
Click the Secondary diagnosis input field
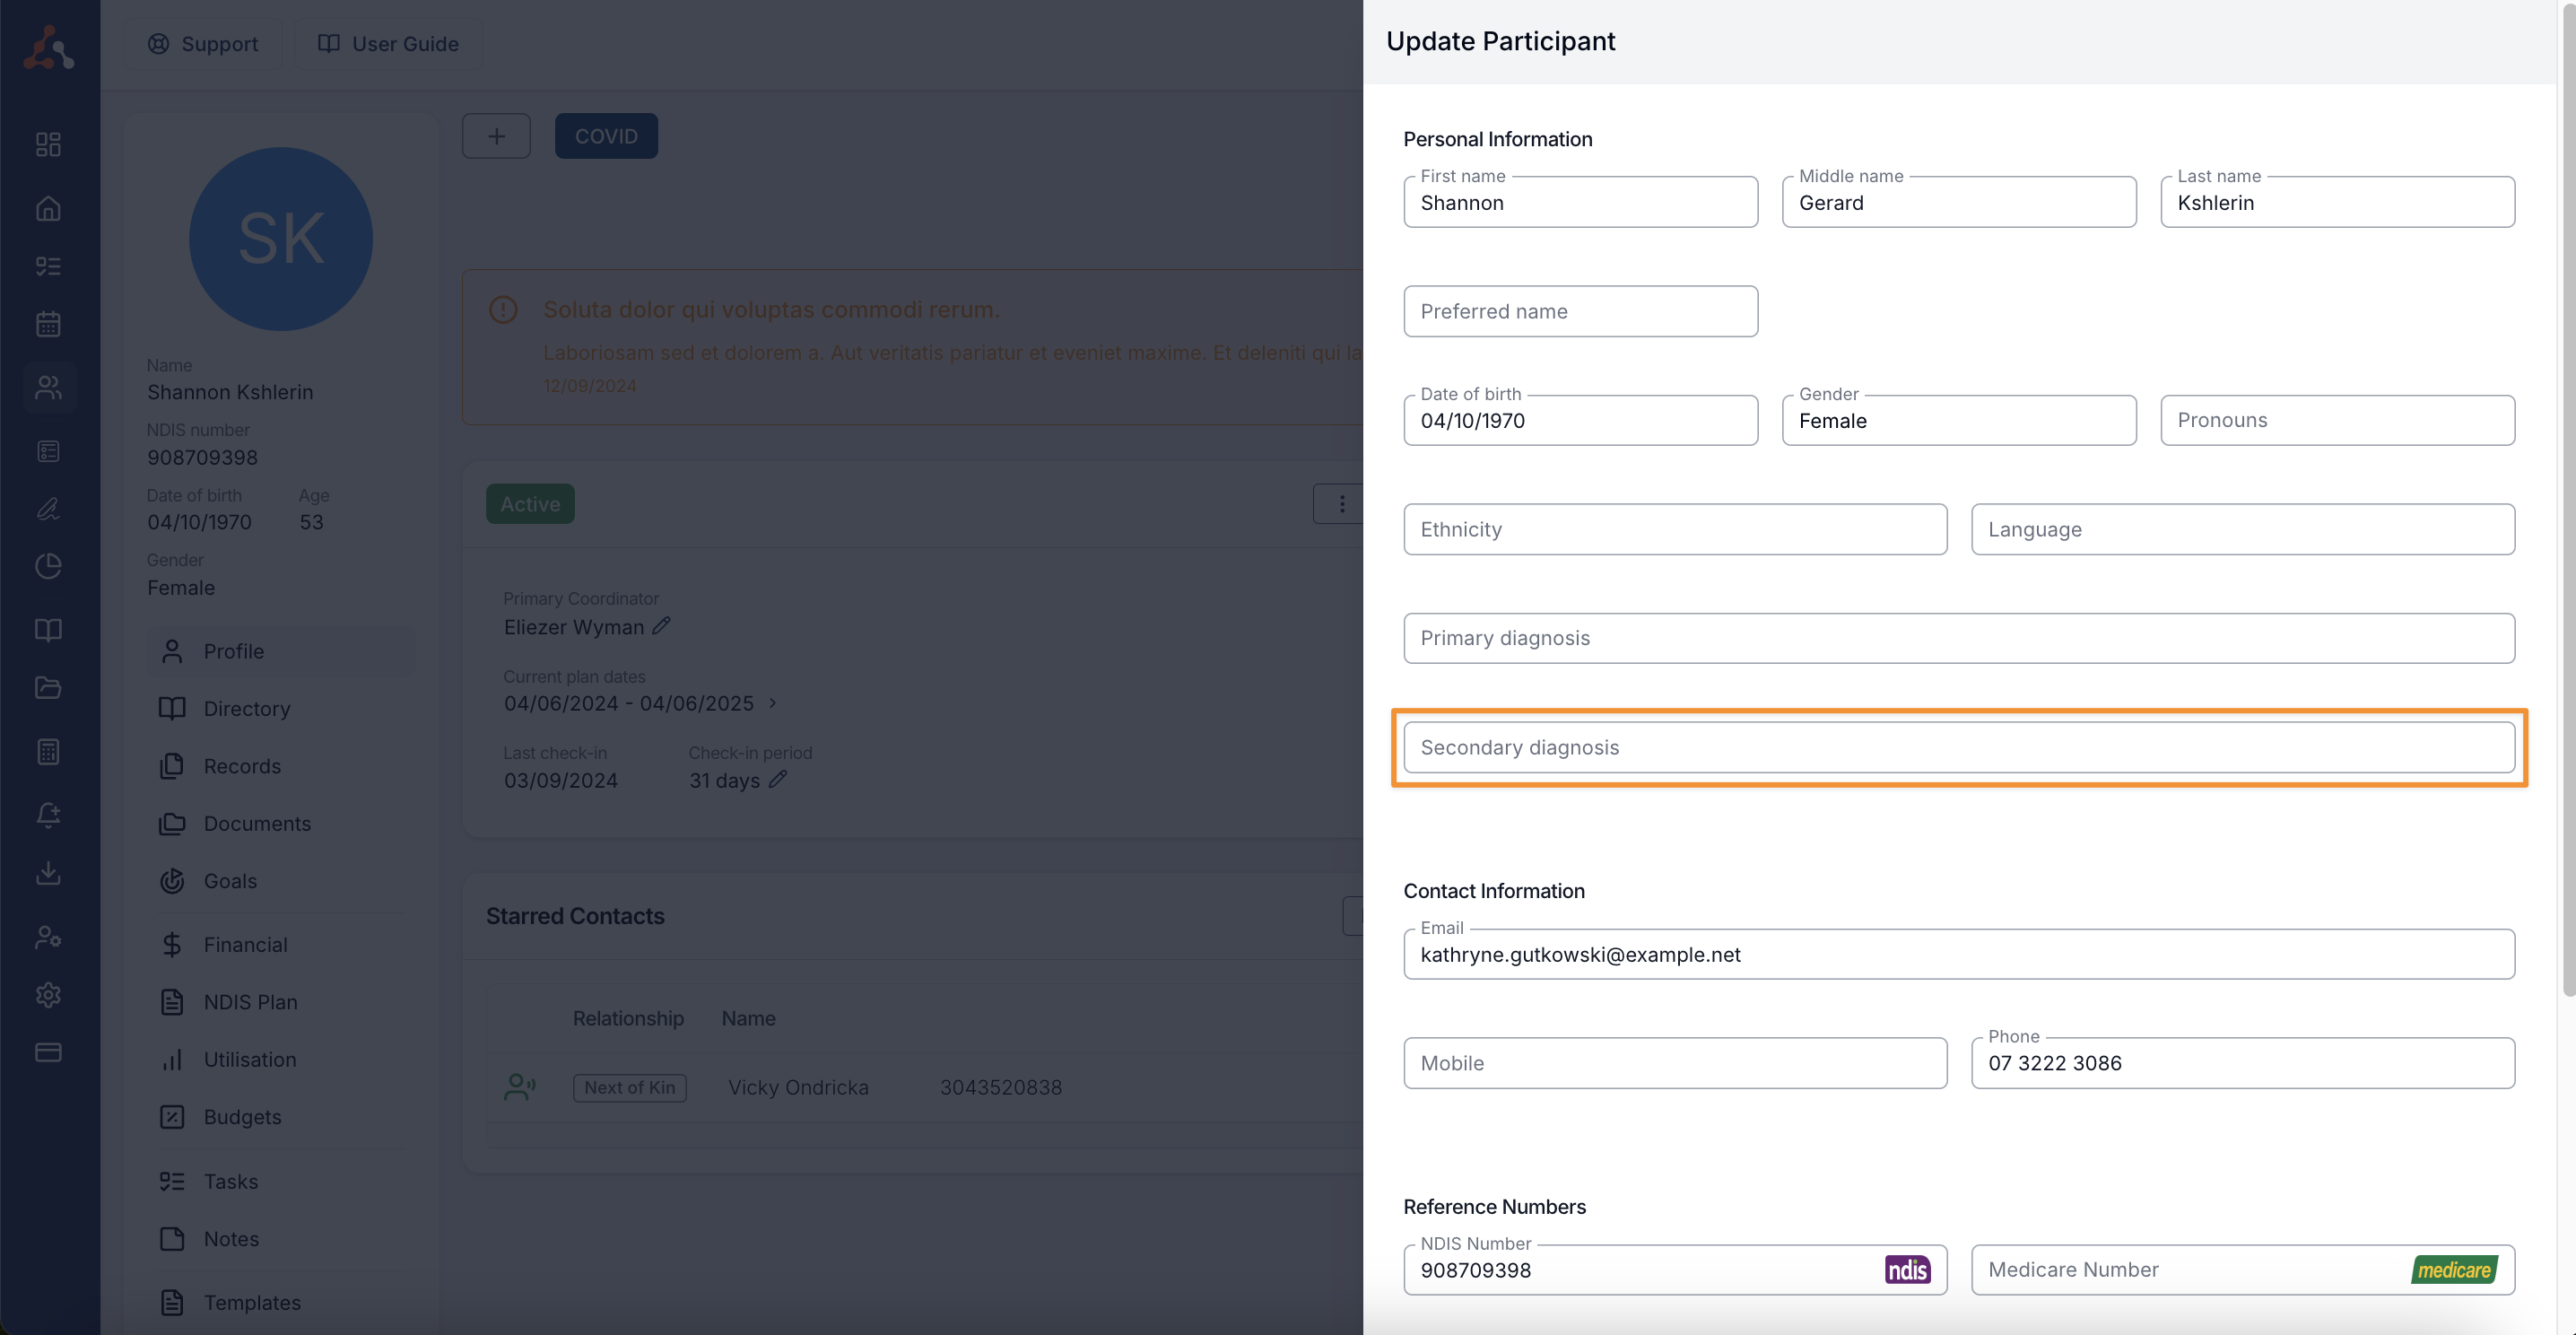tap(1958, 748)
